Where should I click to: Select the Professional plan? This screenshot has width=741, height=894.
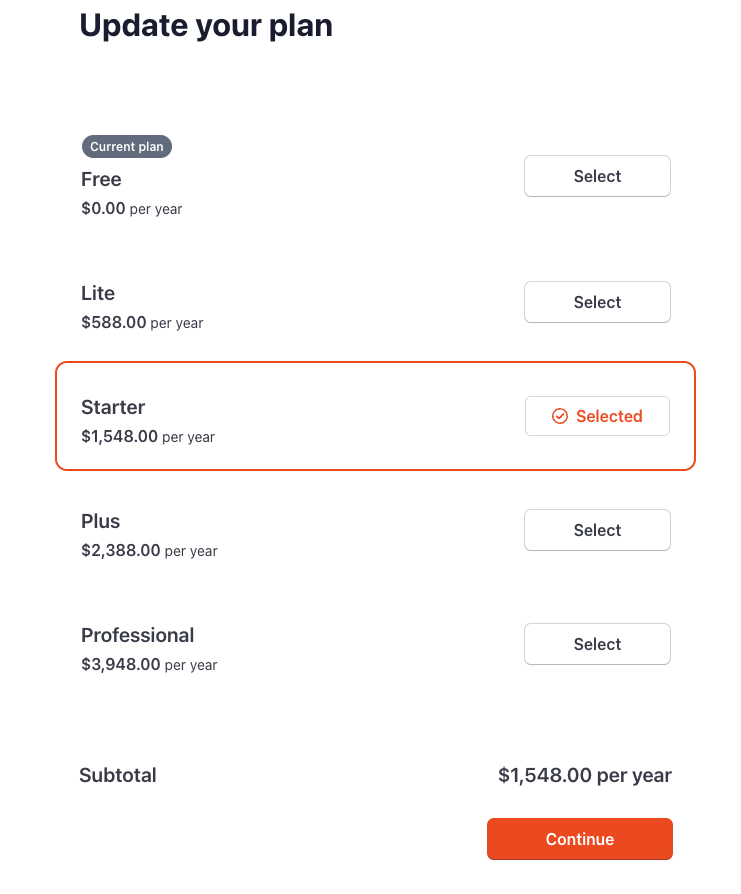[x=597, y=644]
